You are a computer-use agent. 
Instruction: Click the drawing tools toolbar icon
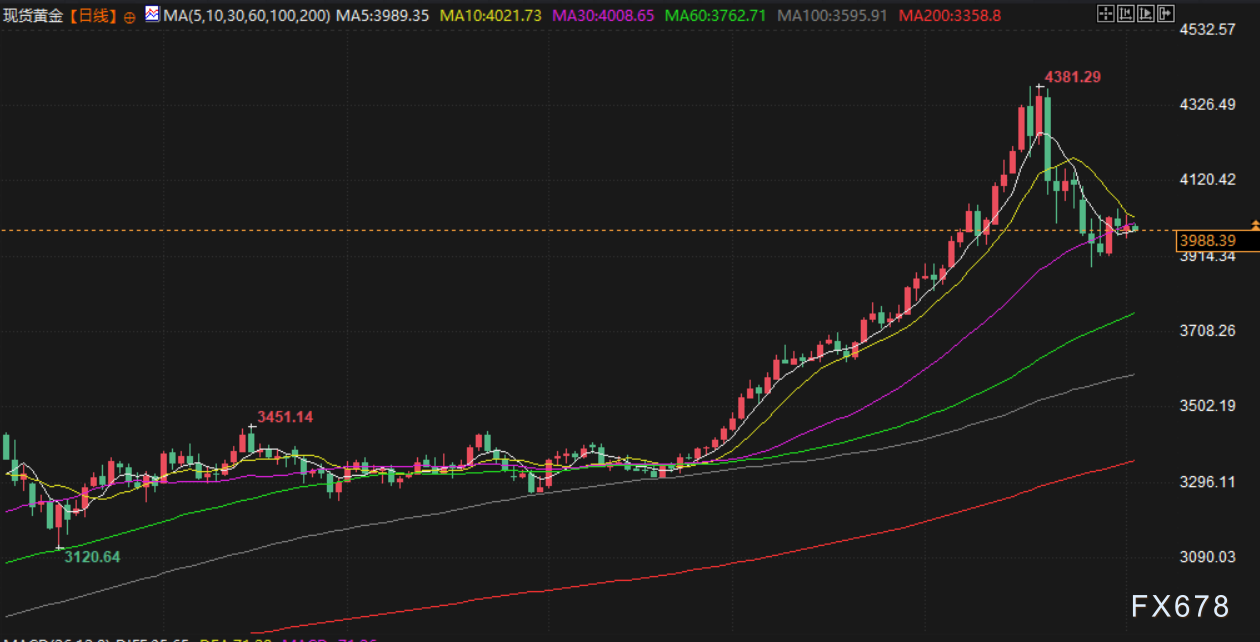(1124, 14)
